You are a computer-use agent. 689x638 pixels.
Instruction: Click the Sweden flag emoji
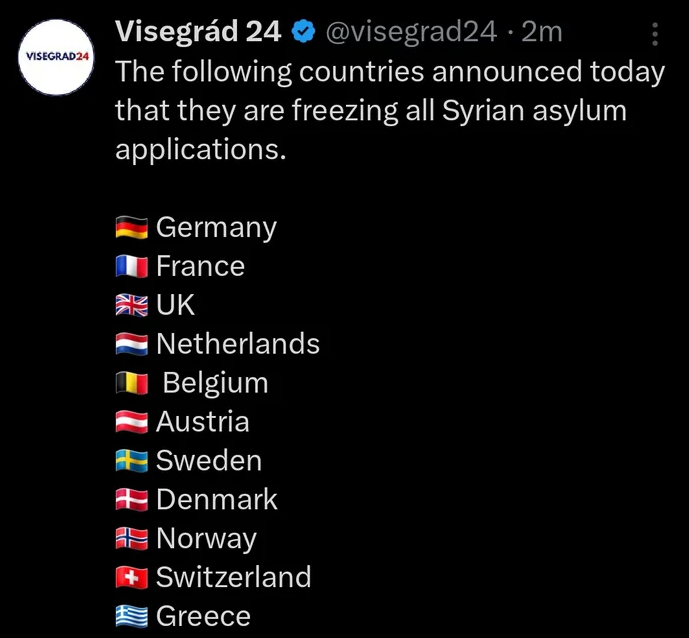(x=132, y=461)
